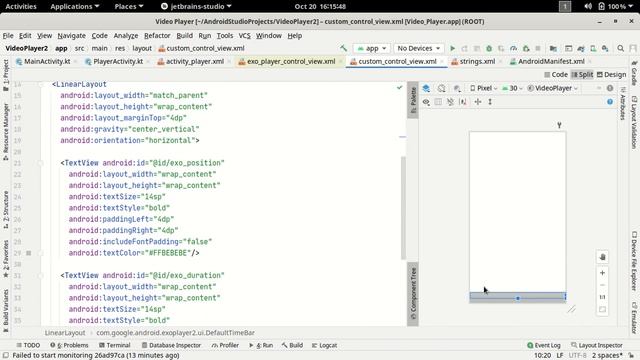640x360 pixels.
Task: Open the Build menu
Action: pyautogui.click(x=184, y=36)
